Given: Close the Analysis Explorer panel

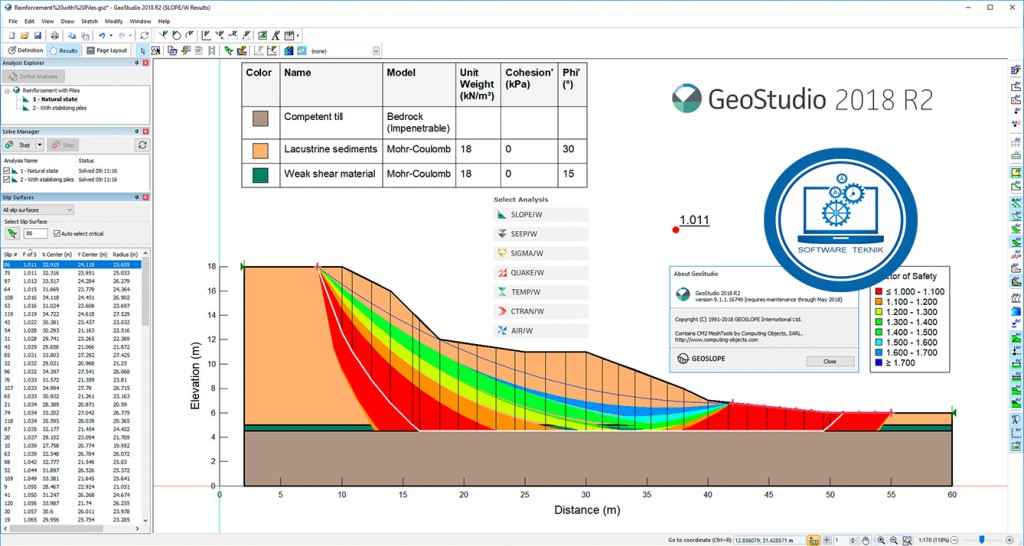Looking at the screenshot, I should [x=146, y=63].
